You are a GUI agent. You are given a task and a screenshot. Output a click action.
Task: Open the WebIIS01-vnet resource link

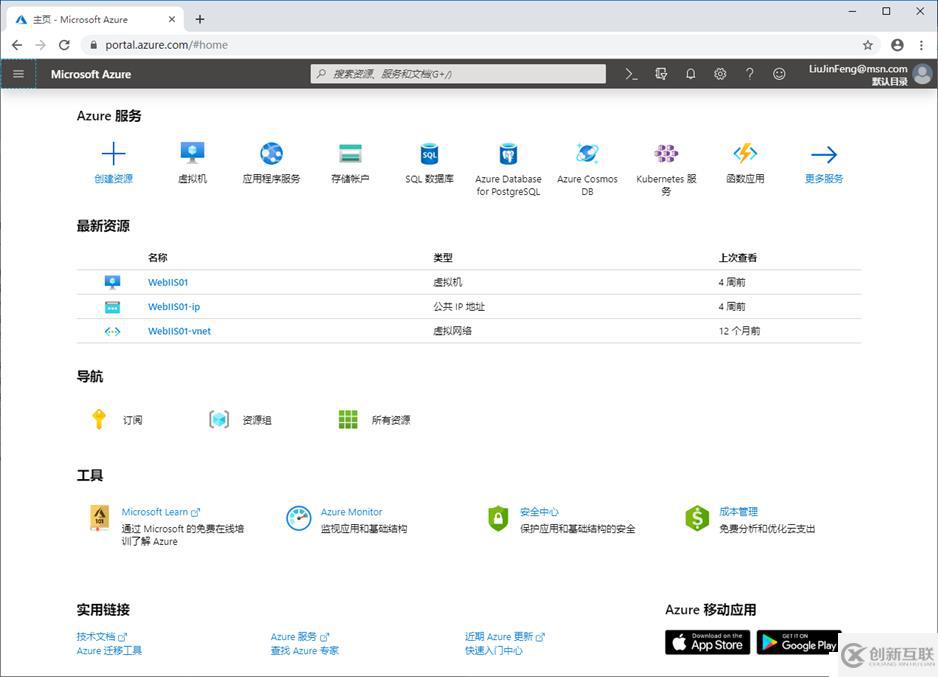[x=179, y=331]
